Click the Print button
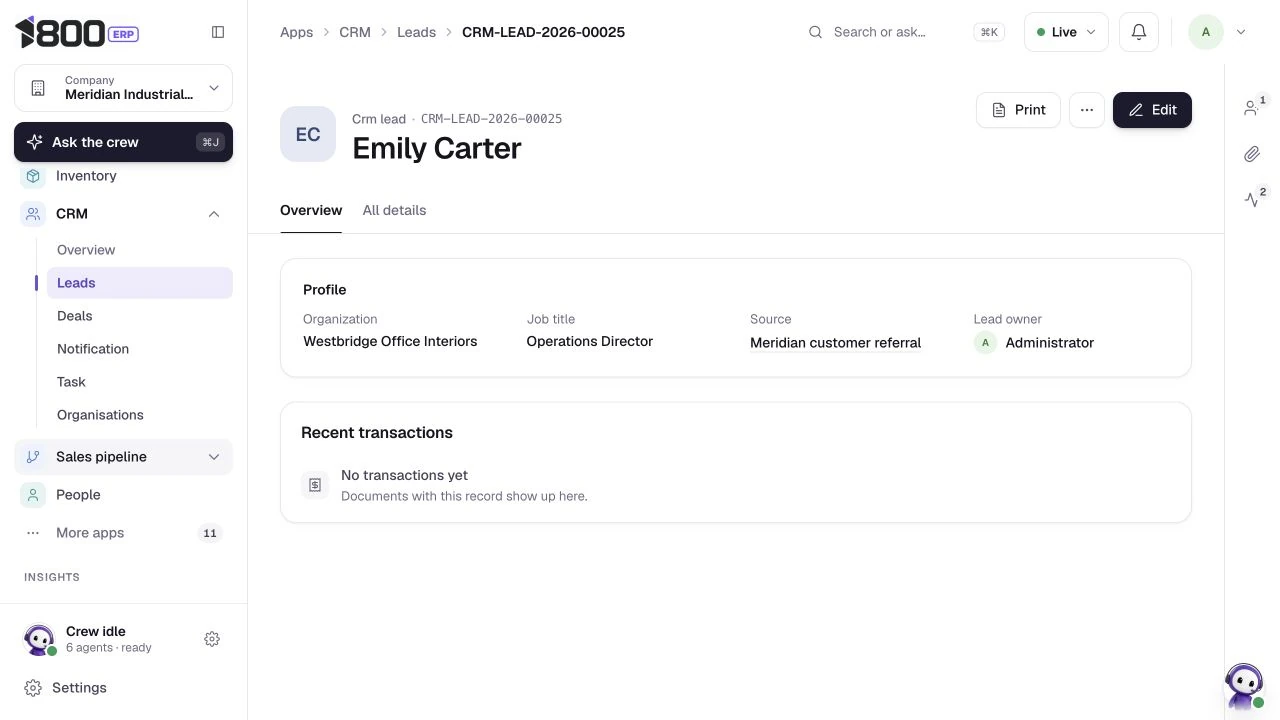Screen dimensions: 1280x720 tap(1018, 110)
